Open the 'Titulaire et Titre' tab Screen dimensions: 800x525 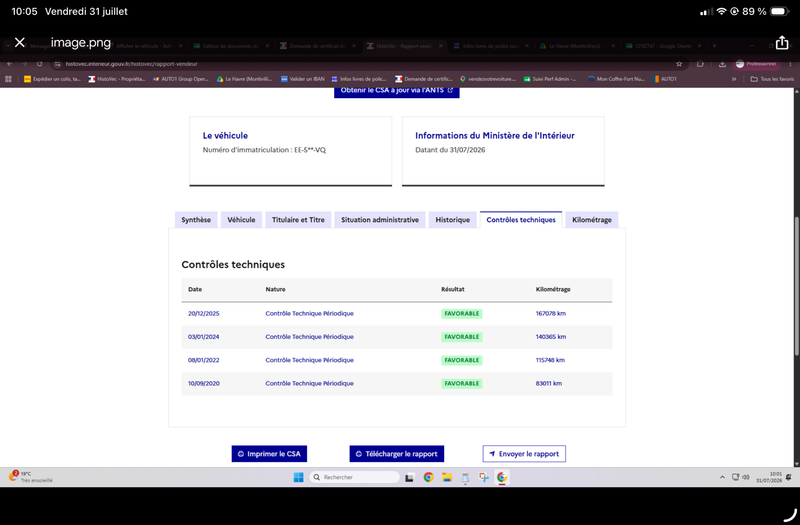pyautogui.click(x=298, y=220)
